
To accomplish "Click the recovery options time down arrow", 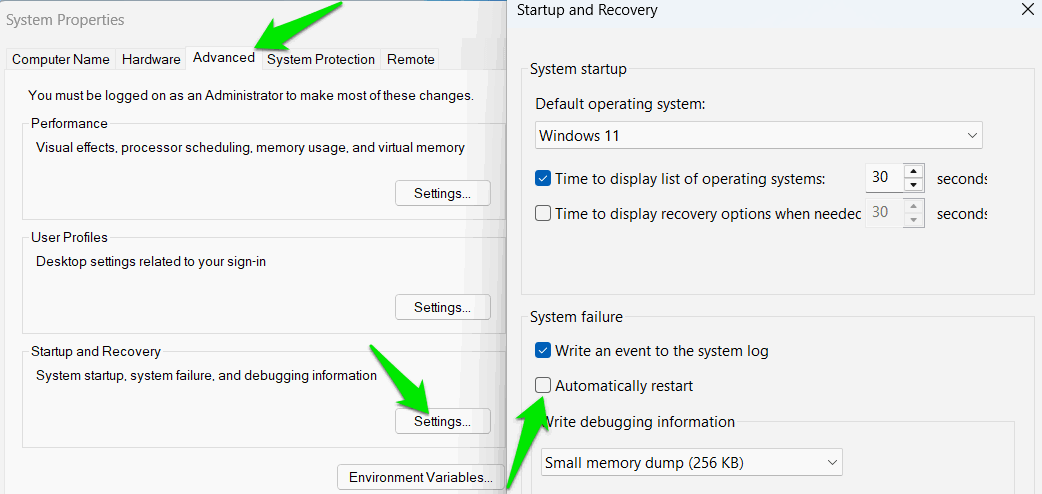I will pyautogui.click(x=914, y=220).
